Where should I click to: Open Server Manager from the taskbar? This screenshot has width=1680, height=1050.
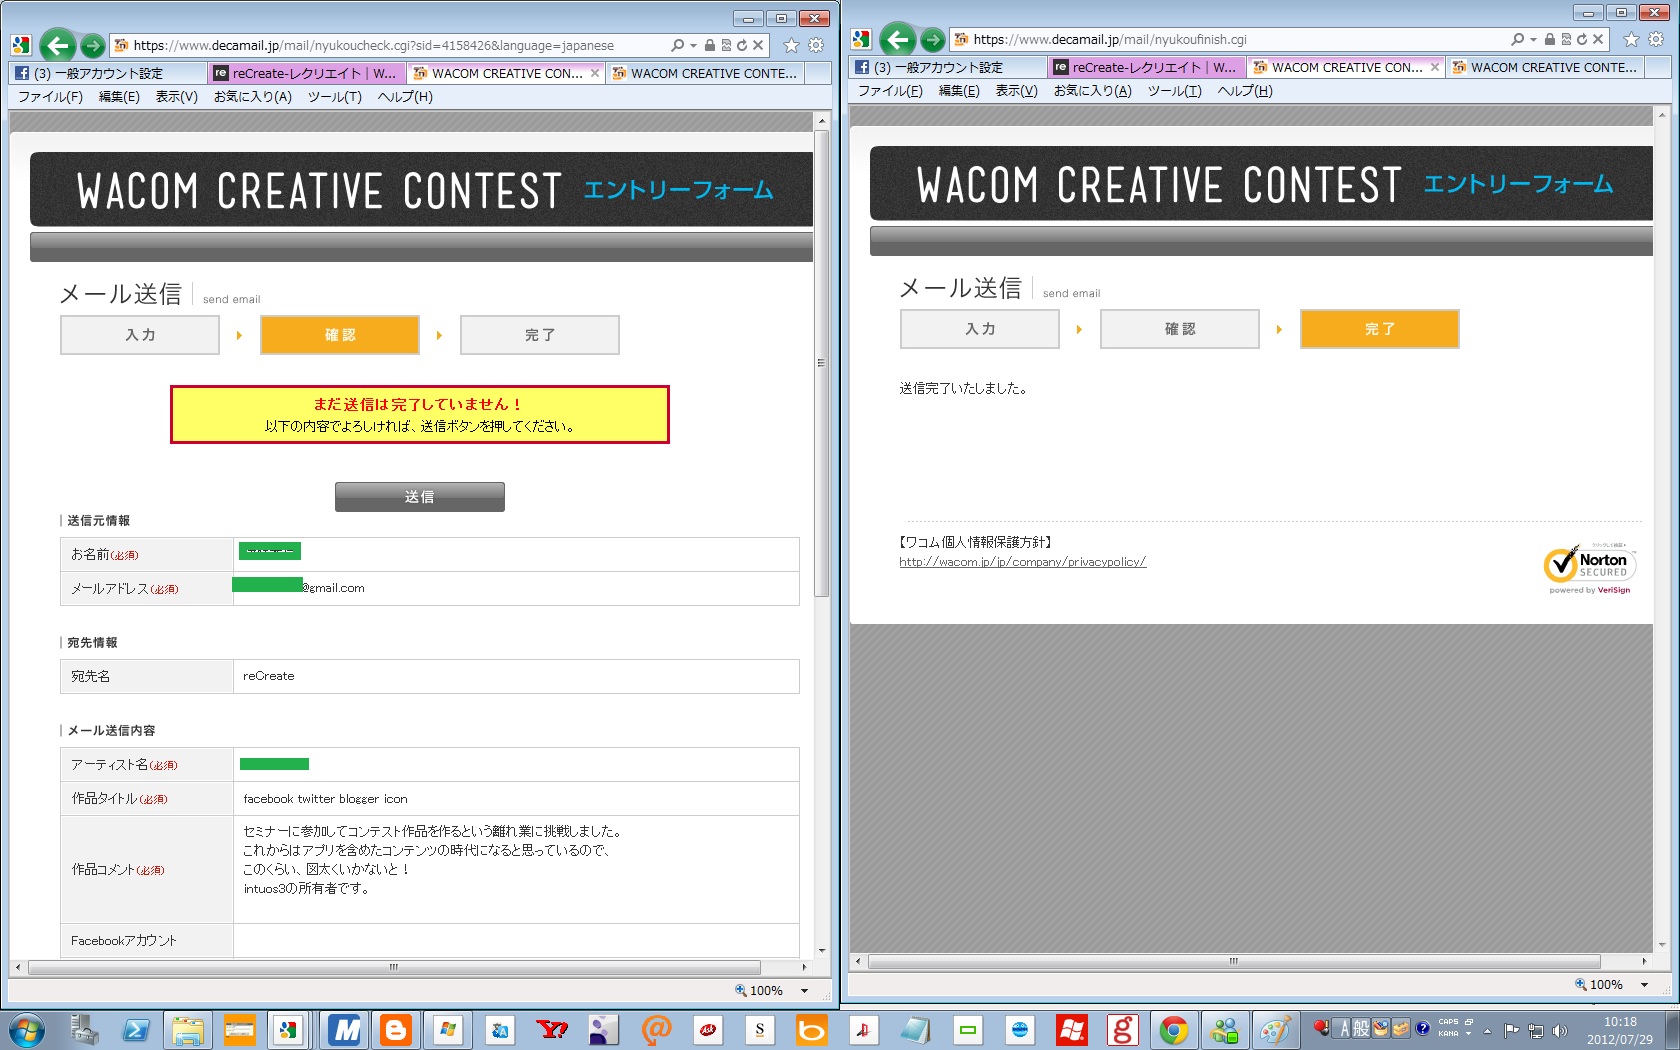point(83,1030)
